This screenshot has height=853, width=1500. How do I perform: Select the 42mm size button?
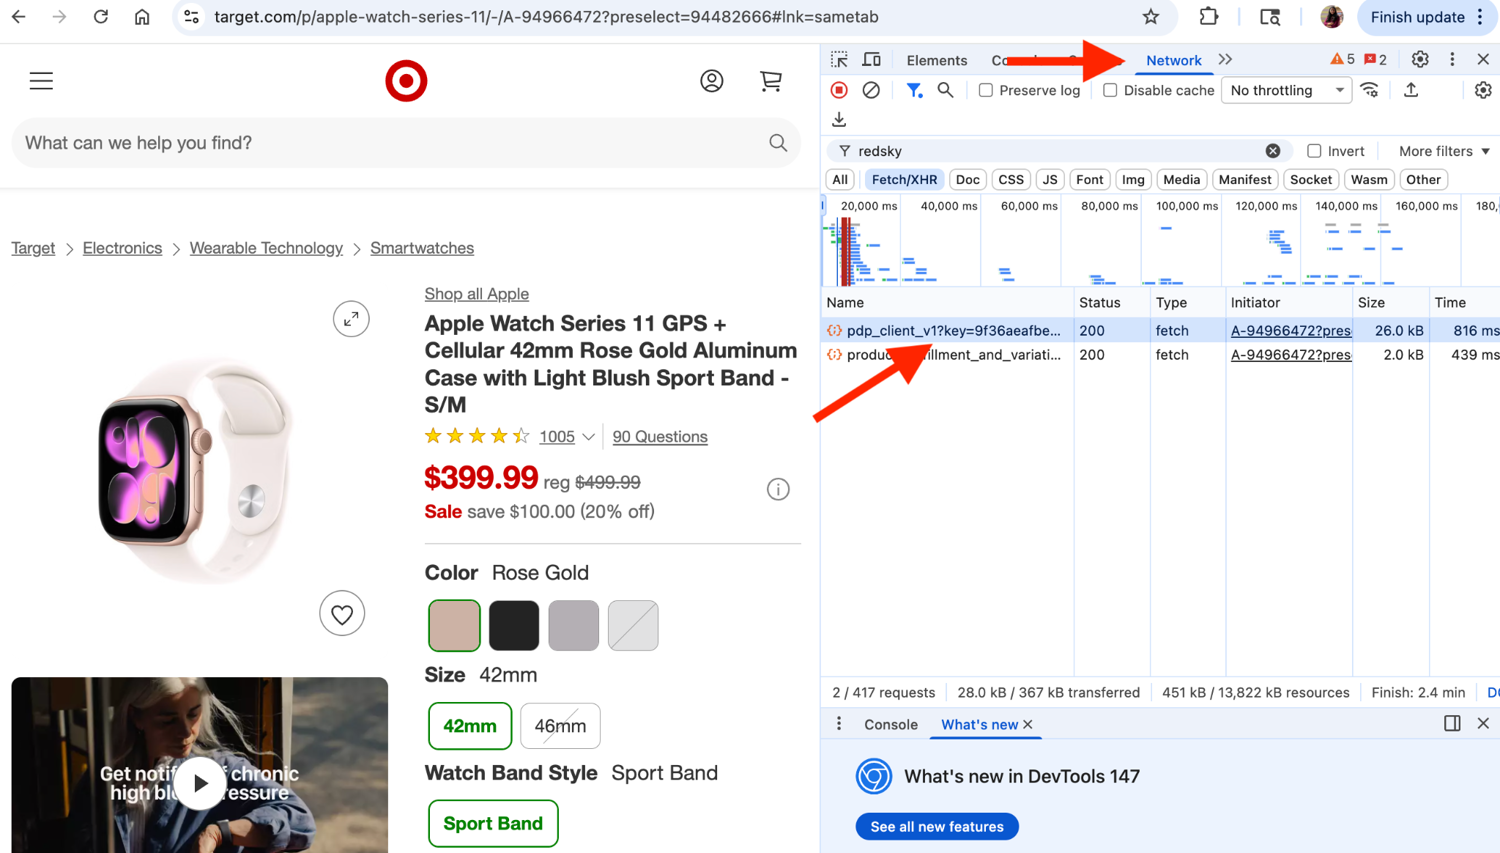point(470,726)
